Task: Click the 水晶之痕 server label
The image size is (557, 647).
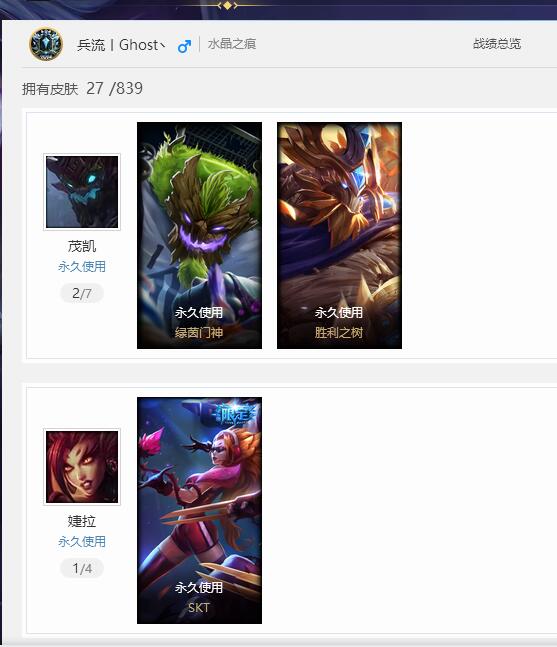Action: pyautogui.click(x=232, y=44)
